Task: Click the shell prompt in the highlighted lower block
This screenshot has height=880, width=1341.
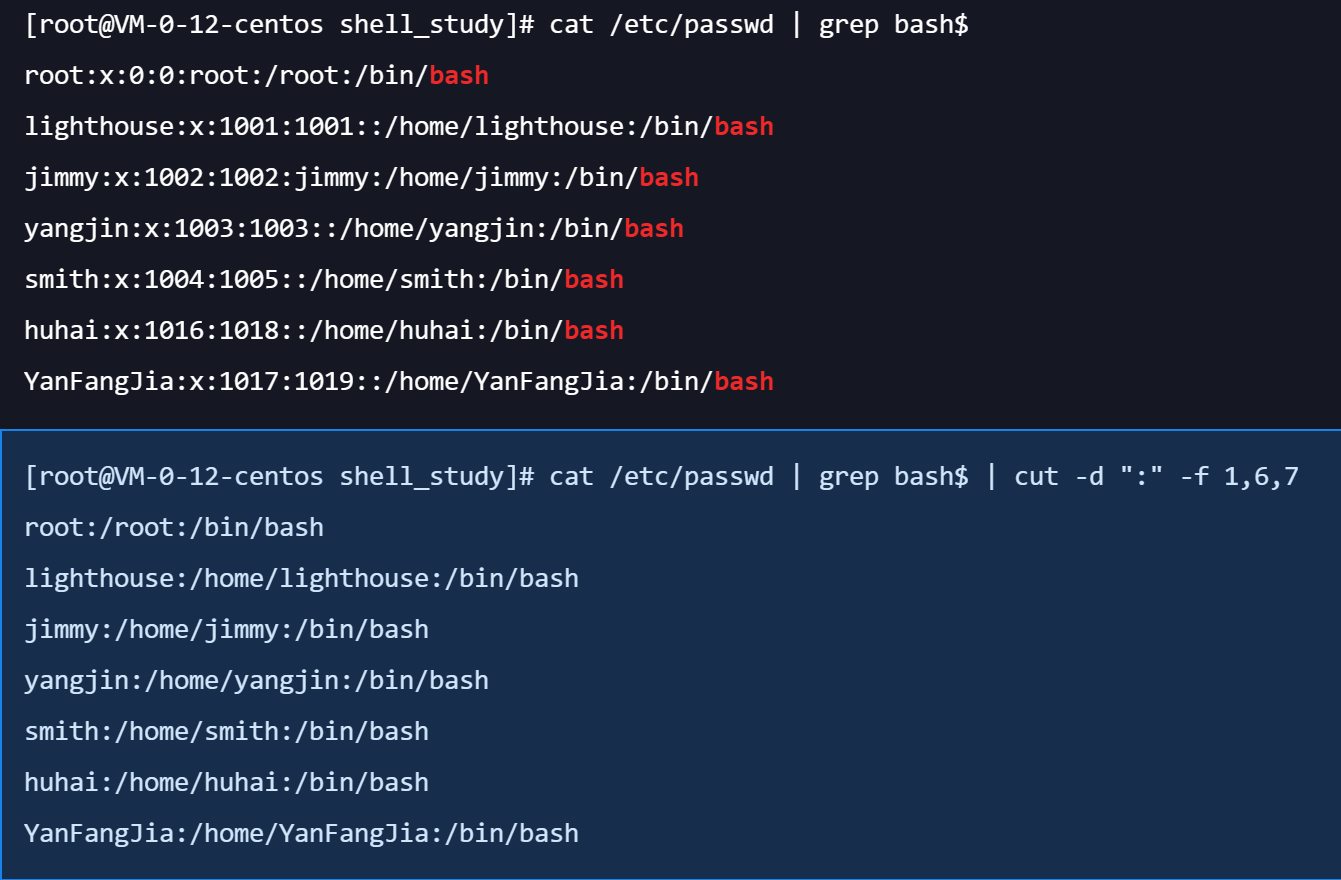Action: [279, 476]
